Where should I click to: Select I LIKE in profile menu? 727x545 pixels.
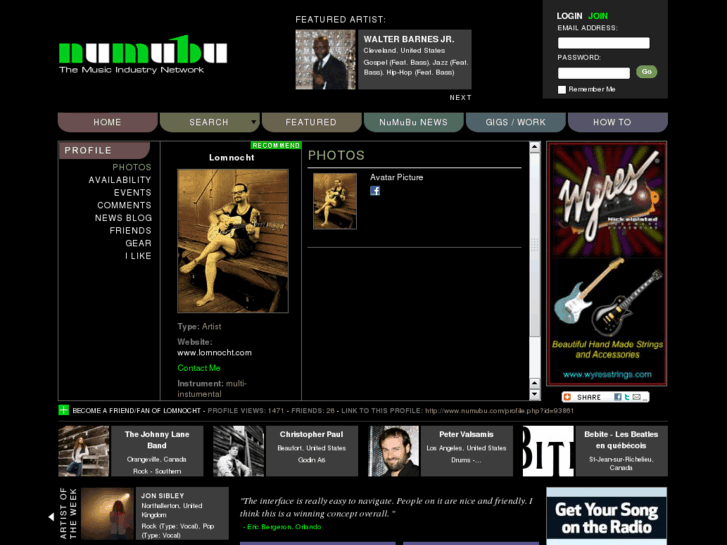[138, 256]
